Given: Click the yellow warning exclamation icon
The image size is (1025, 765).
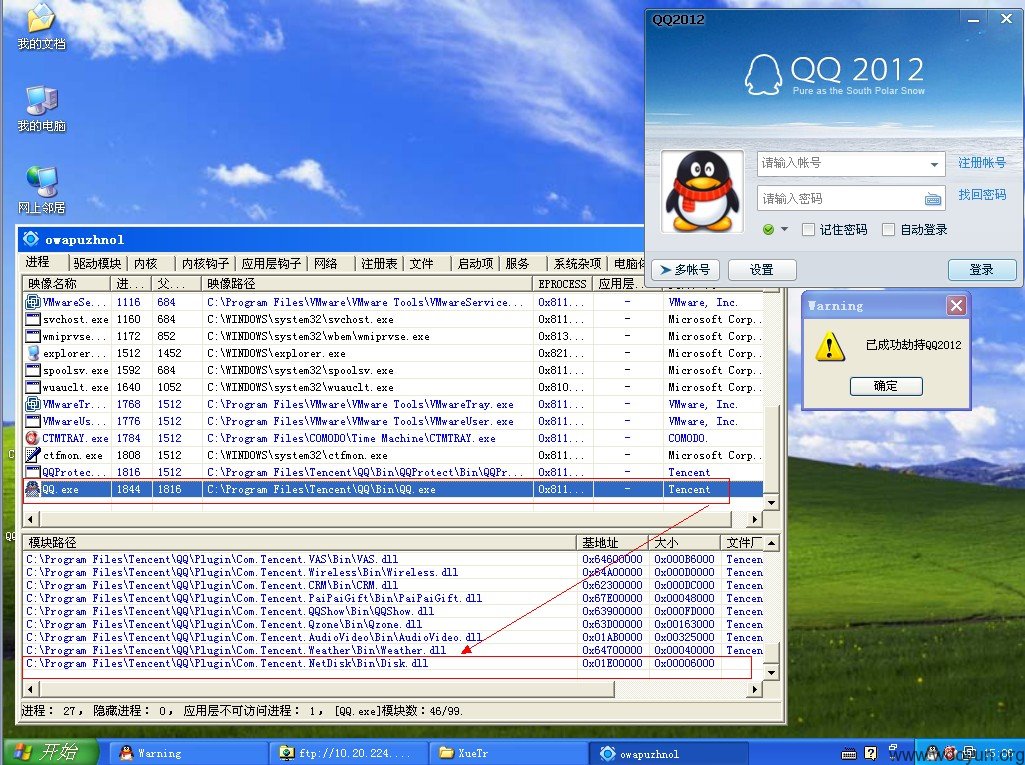Looking at the screenshot, I should [830, 346].
